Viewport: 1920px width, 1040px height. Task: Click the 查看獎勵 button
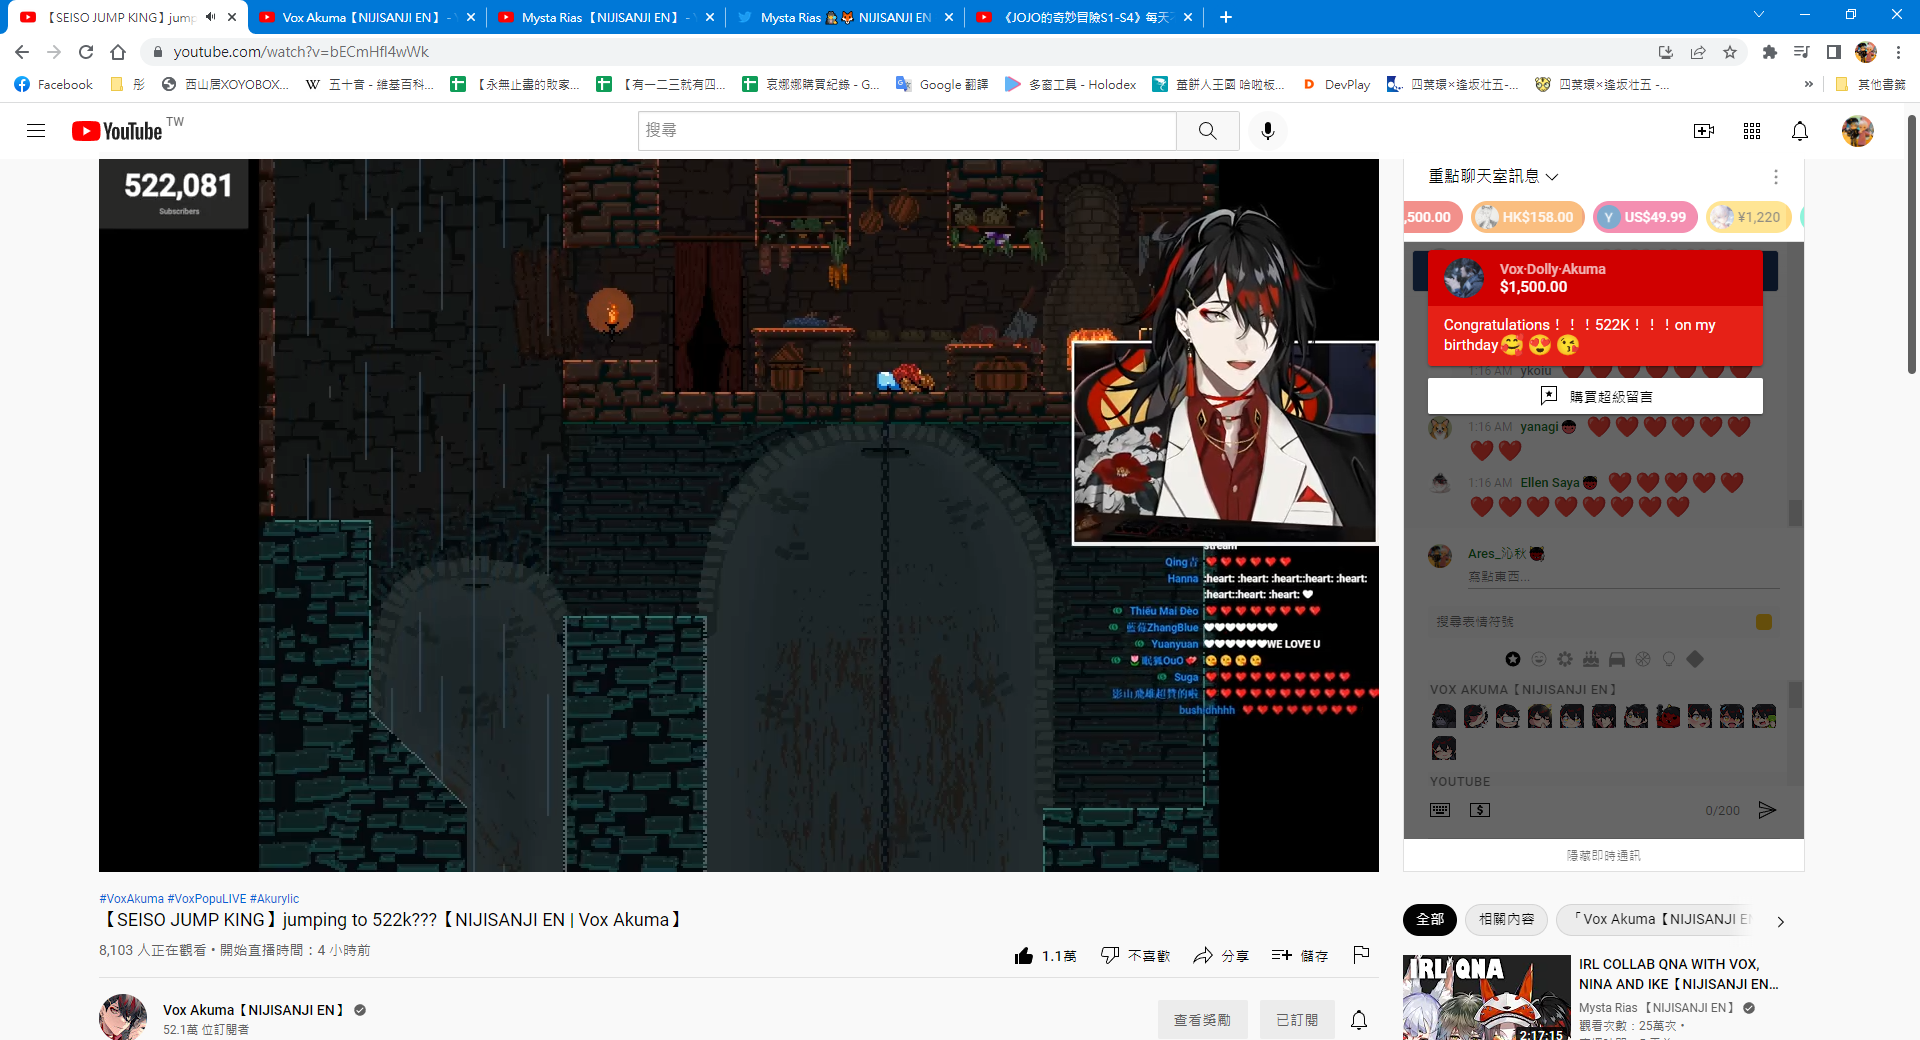(1203, 1020)
